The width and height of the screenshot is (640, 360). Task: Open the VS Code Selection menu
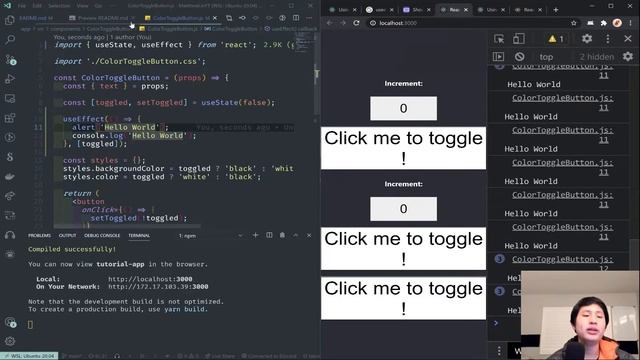coord(59,6)
